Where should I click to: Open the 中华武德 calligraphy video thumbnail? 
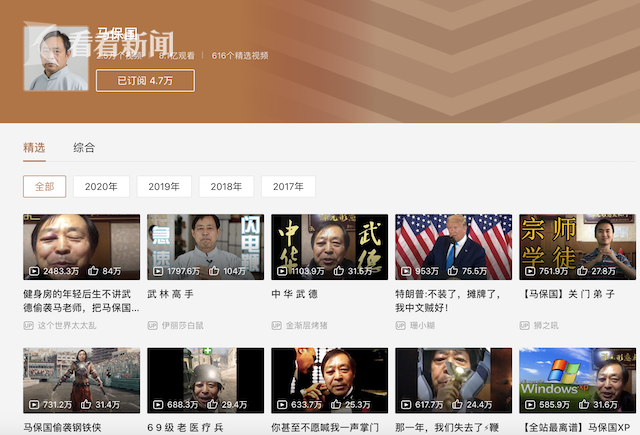click(329, 247)
